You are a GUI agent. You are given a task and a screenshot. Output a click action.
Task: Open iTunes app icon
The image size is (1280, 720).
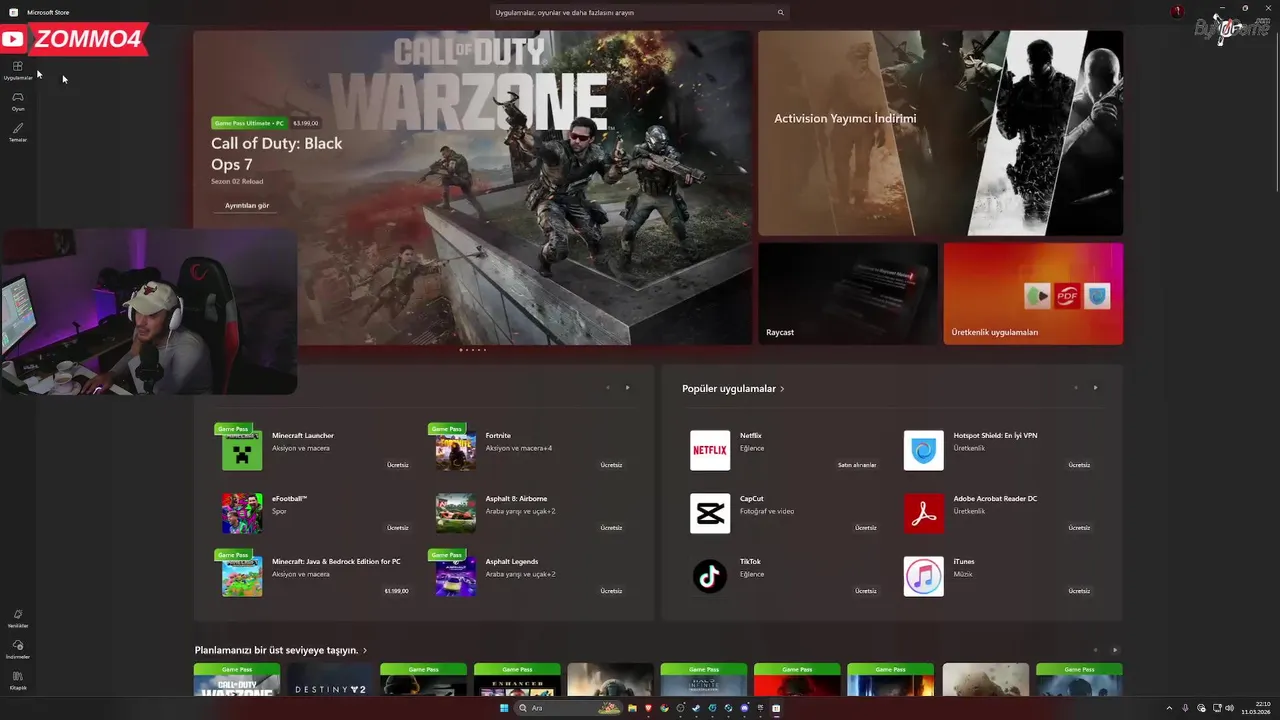(x=924, y=576)
